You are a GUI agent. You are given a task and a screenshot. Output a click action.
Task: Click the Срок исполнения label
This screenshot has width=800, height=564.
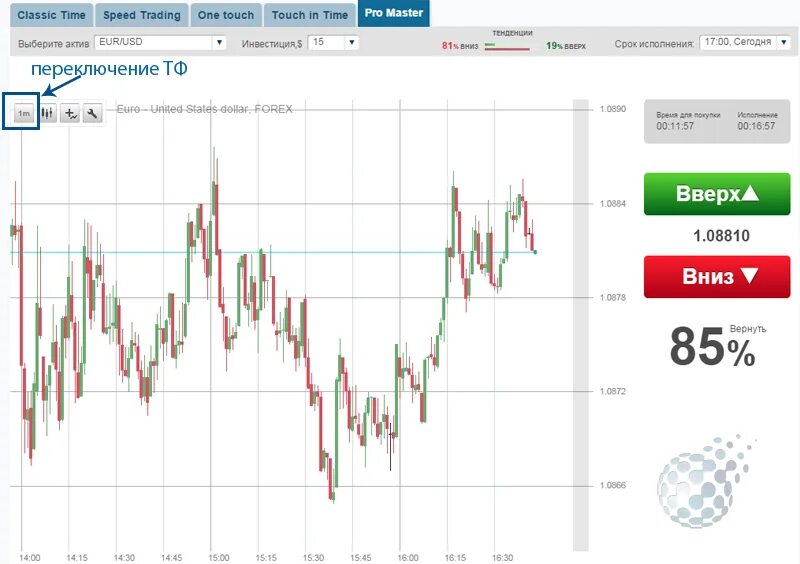pos(655,44)
